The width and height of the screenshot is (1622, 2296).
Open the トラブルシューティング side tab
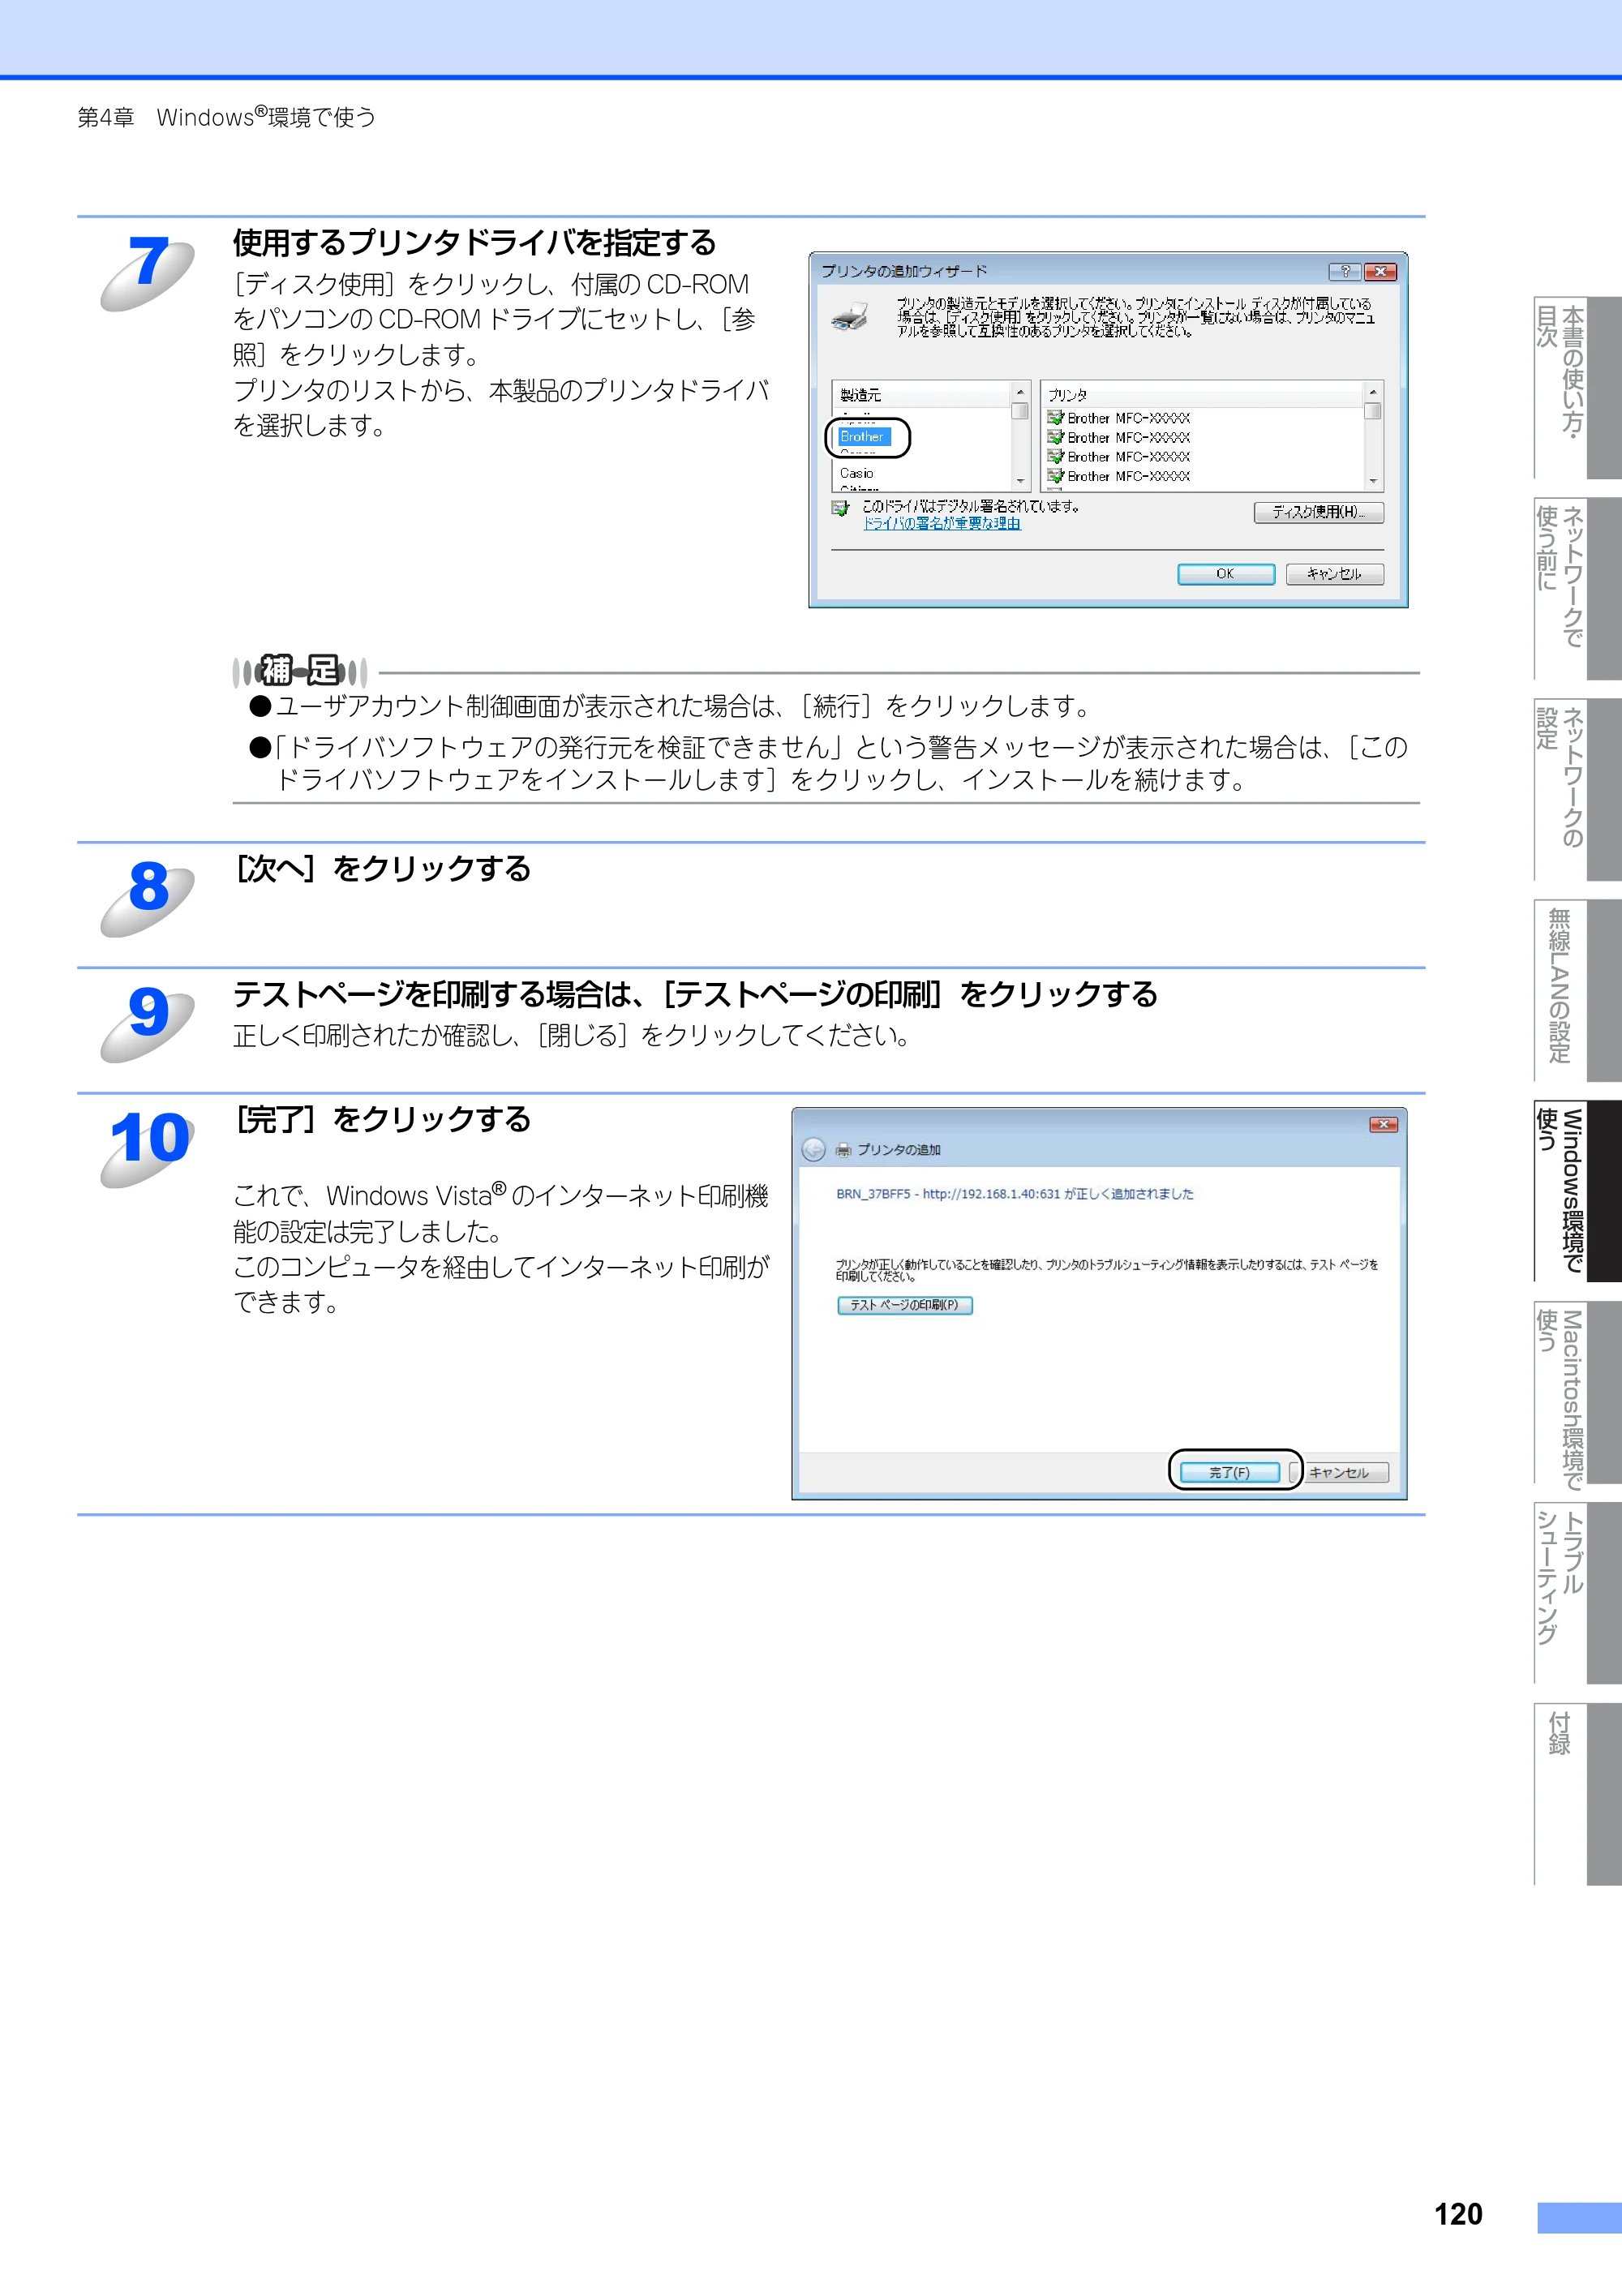[x=1577, y=1593]
